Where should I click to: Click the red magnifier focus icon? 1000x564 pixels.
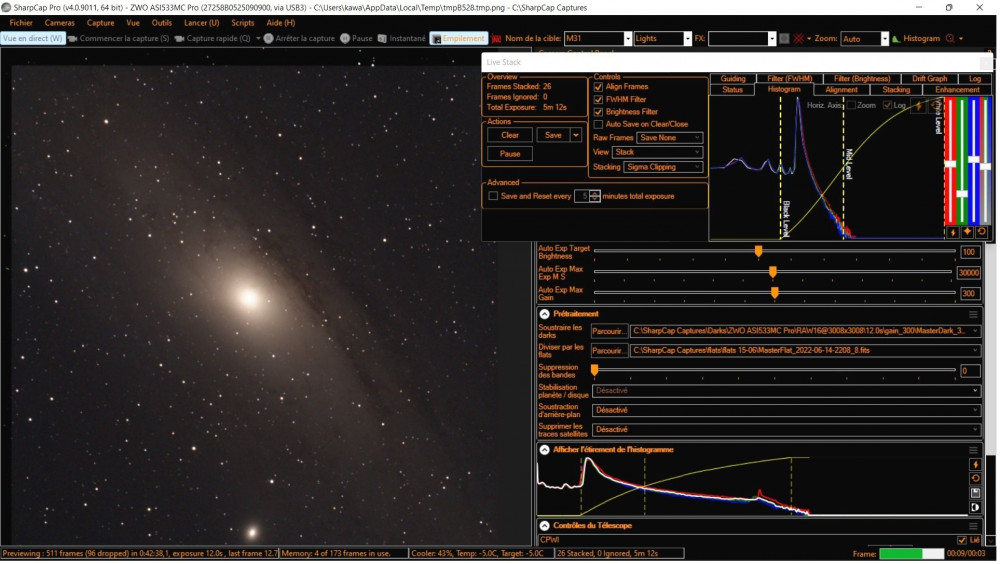pos(950,38)
